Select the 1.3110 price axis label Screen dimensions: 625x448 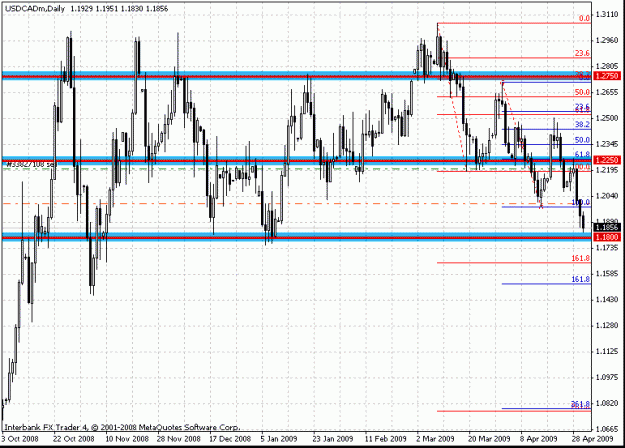[607, 15]
